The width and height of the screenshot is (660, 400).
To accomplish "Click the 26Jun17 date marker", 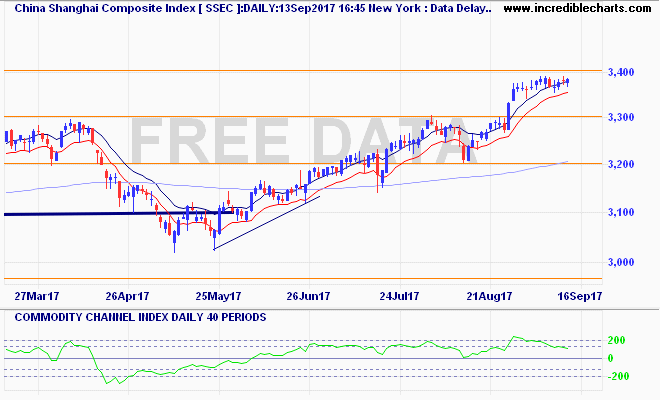I will [309, 296].
